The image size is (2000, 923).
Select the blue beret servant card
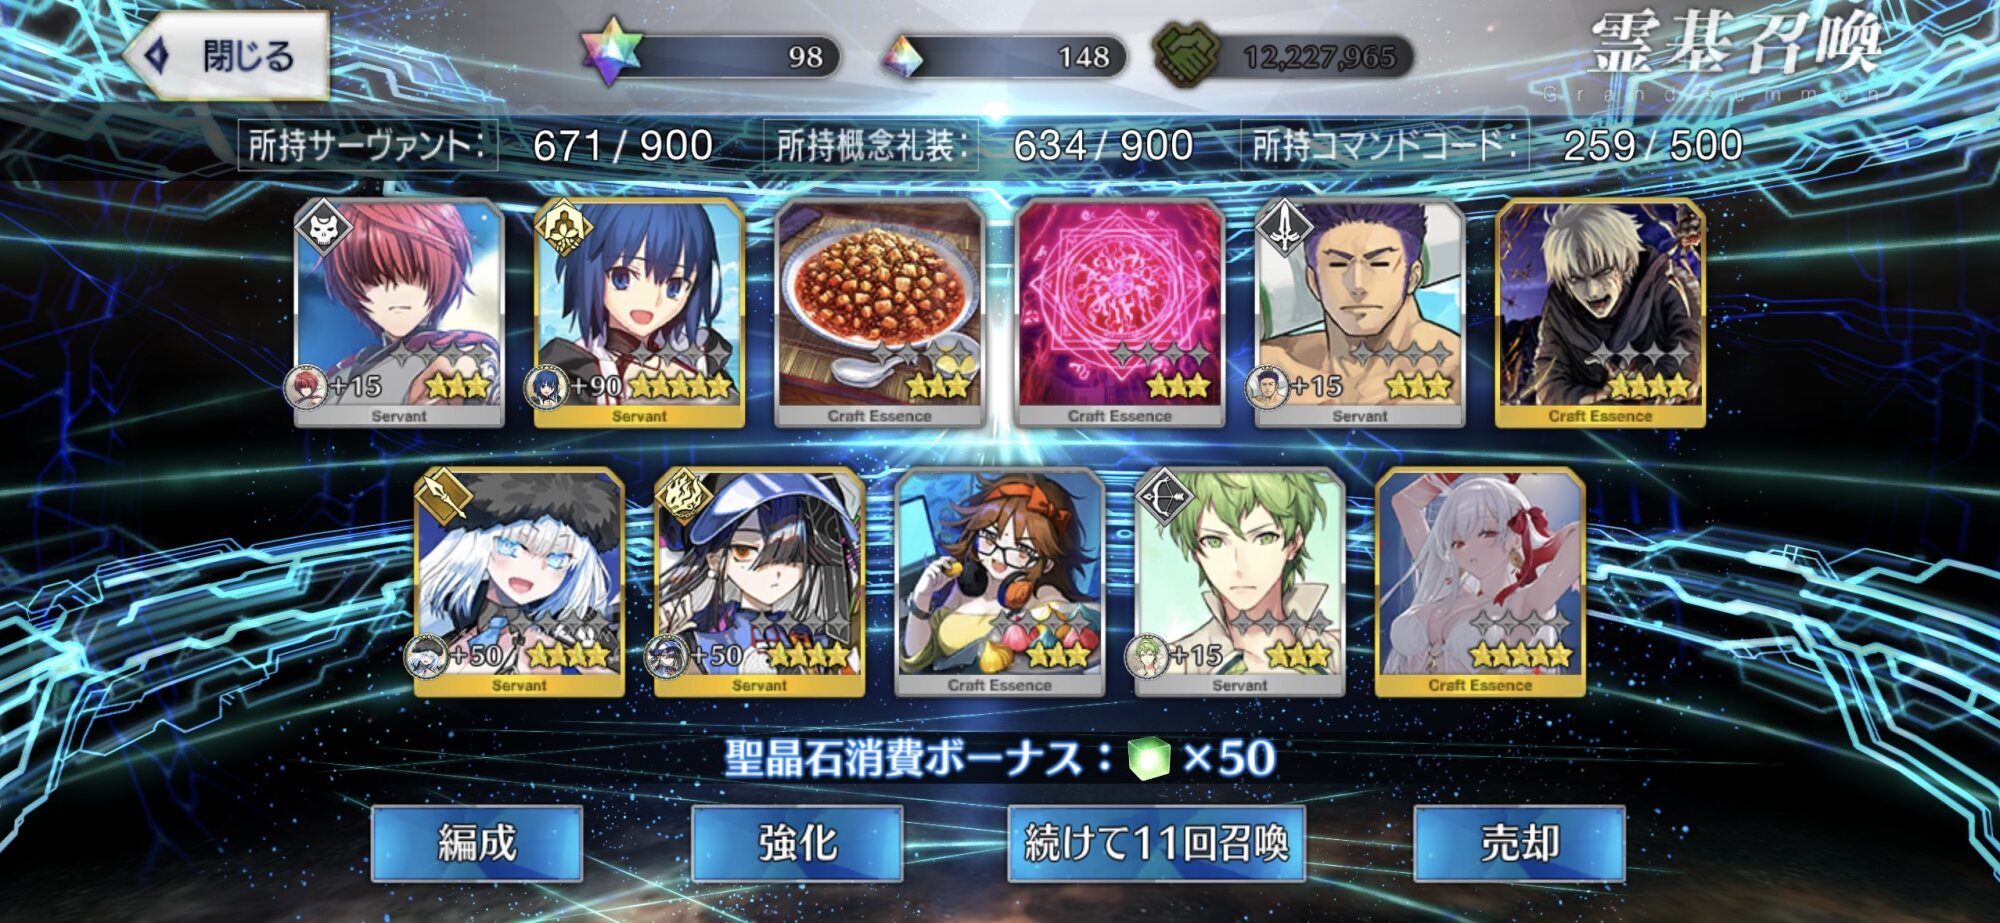tap(760, 582)
